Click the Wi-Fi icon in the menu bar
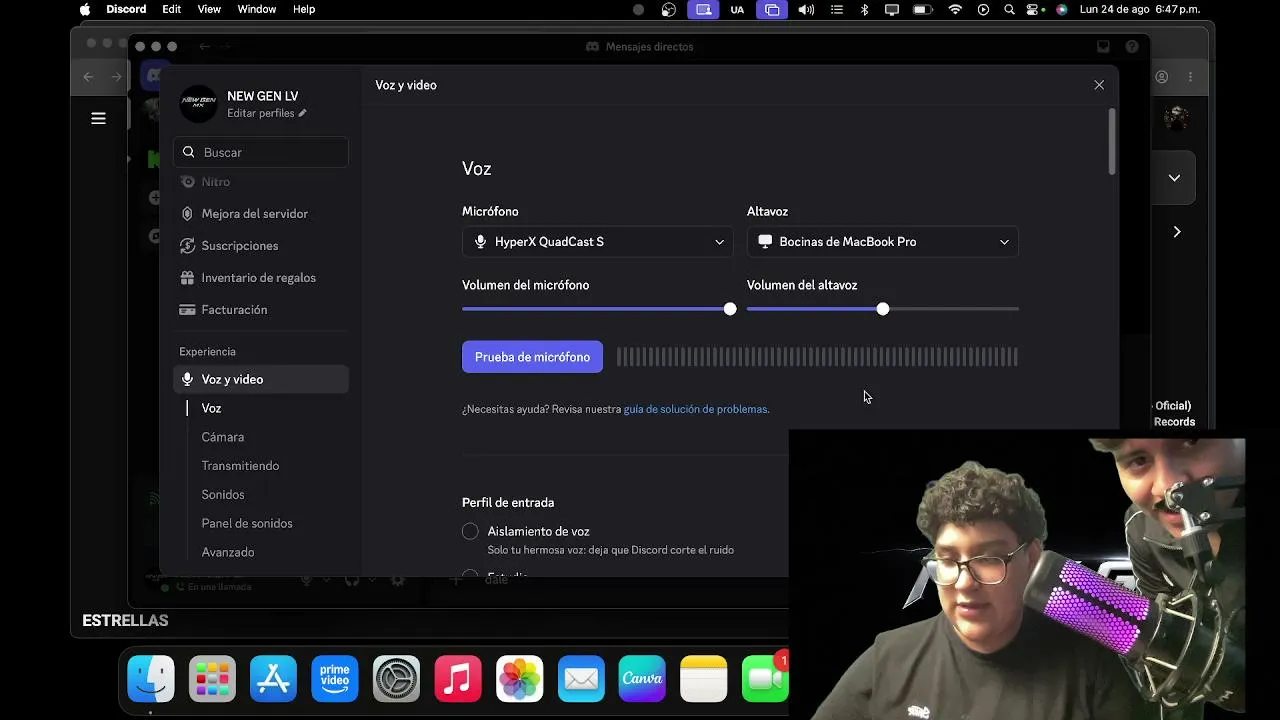The height and width of the screenshot is (720, 1280). click(955, 10)
